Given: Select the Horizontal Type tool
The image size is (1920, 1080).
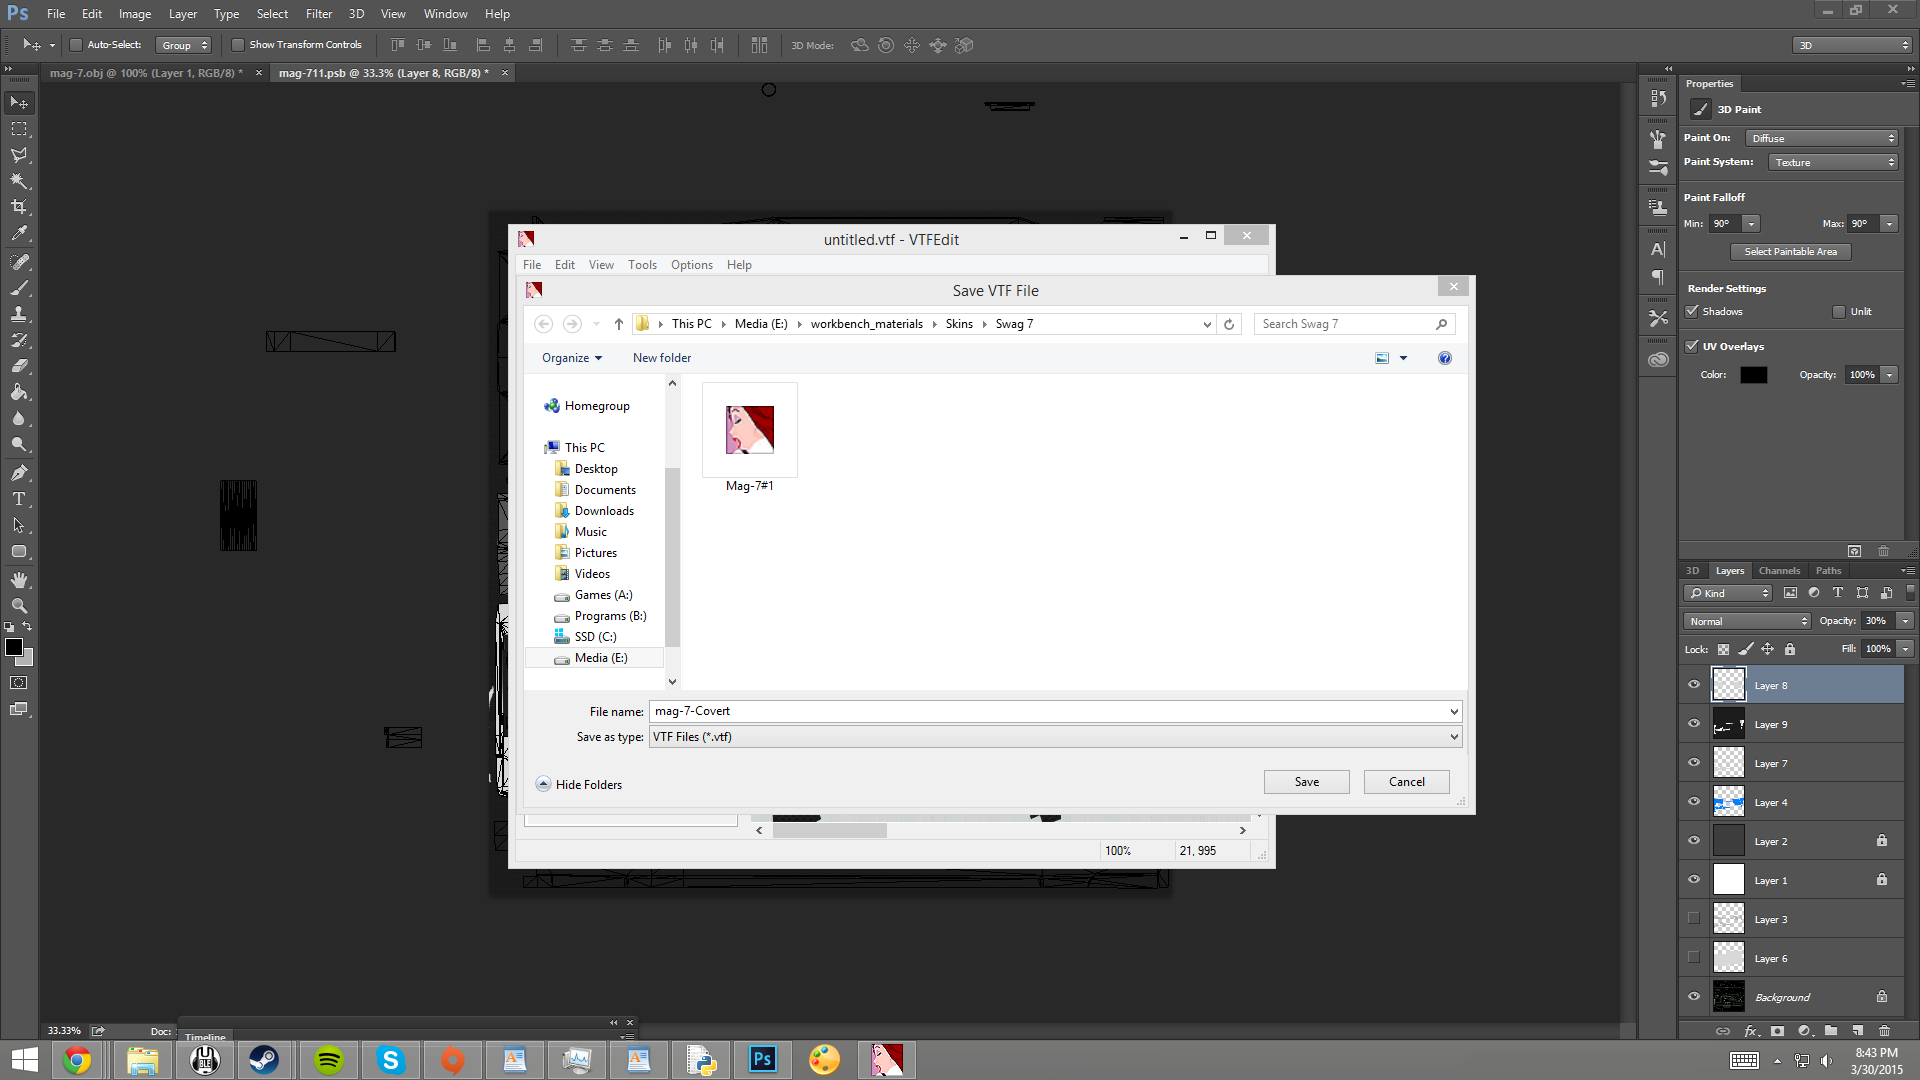Looking at the screenshot, I should coord(19,499).
